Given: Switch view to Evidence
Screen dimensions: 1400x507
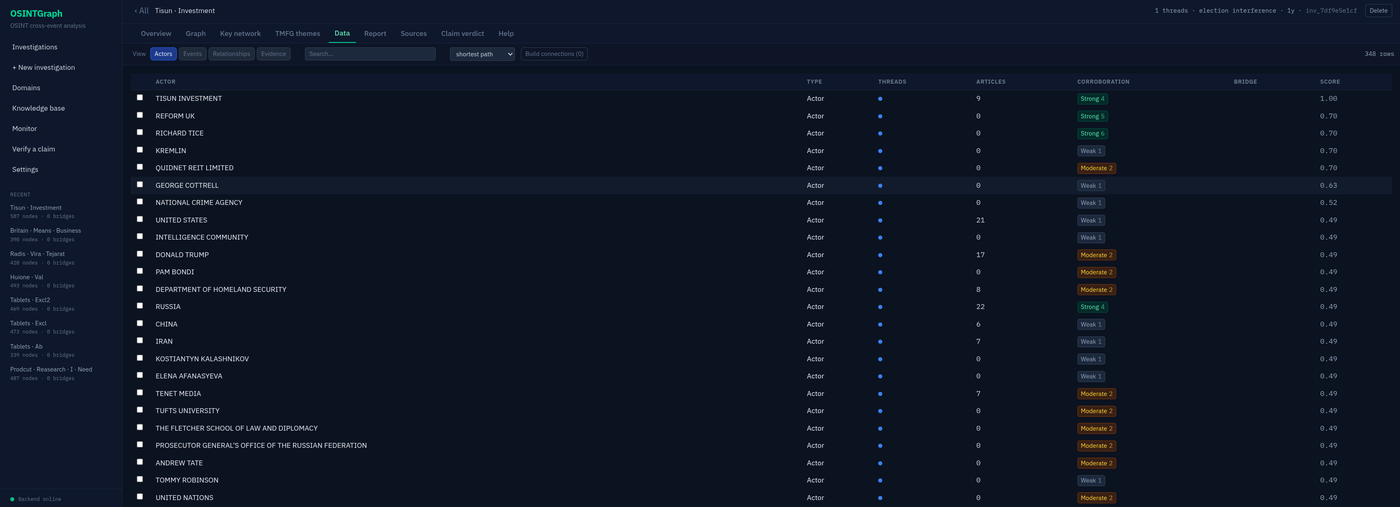Looking at the screenshot, I should tap(273, 54).
